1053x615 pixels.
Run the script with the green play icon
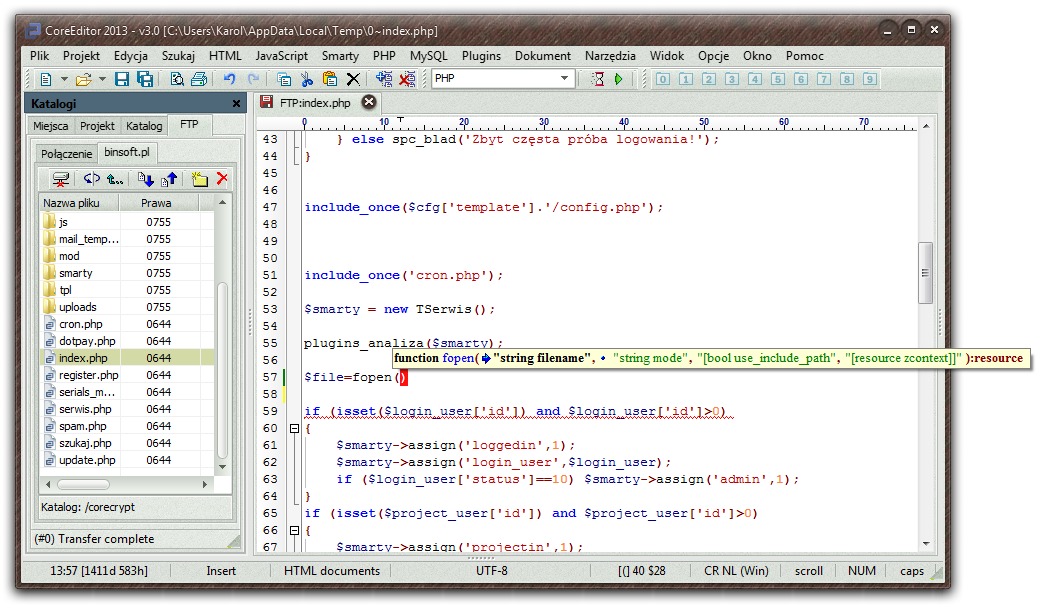pyautogui.click(x=619, y=79)
